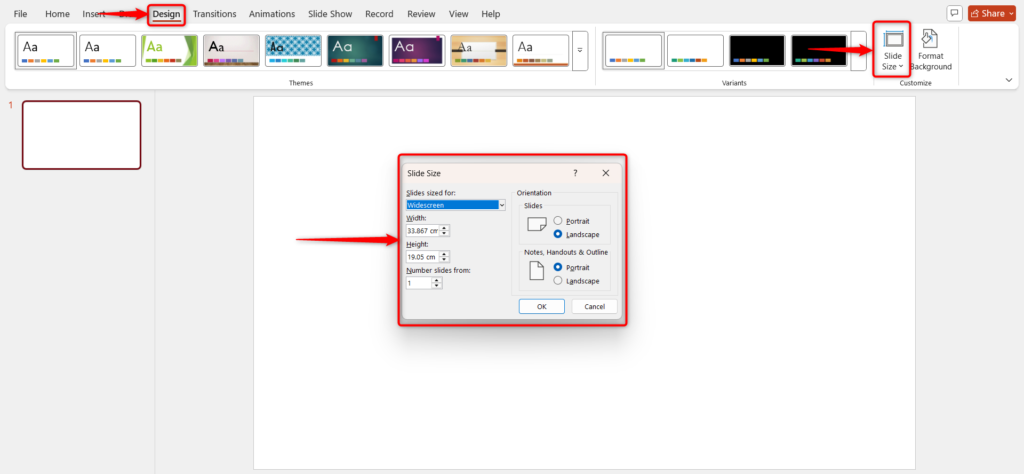The image size is (1024, 474).
Task: Click the Height input field
Action: click(x=423, y=257)
